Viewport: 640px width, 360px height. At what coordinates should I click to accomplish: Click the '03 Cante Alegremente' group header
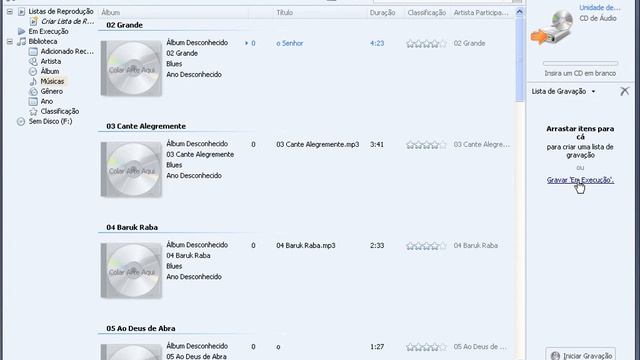pyautogui.click(x=146, y=127)
